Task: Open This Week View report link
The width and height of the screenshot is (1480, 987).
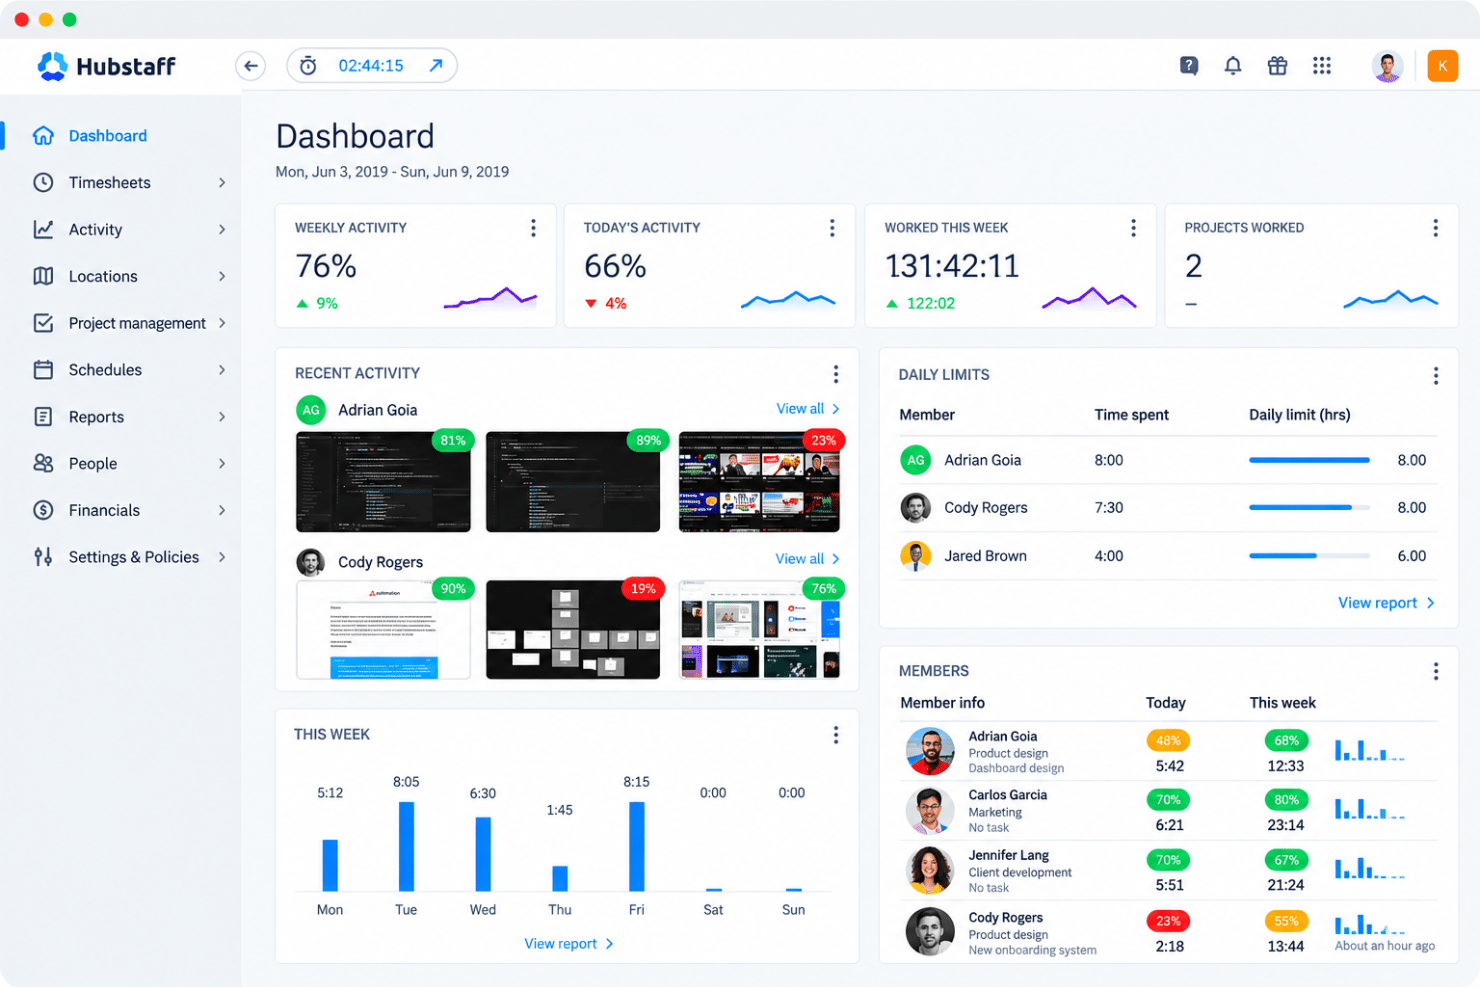Action: coord(568,944)
